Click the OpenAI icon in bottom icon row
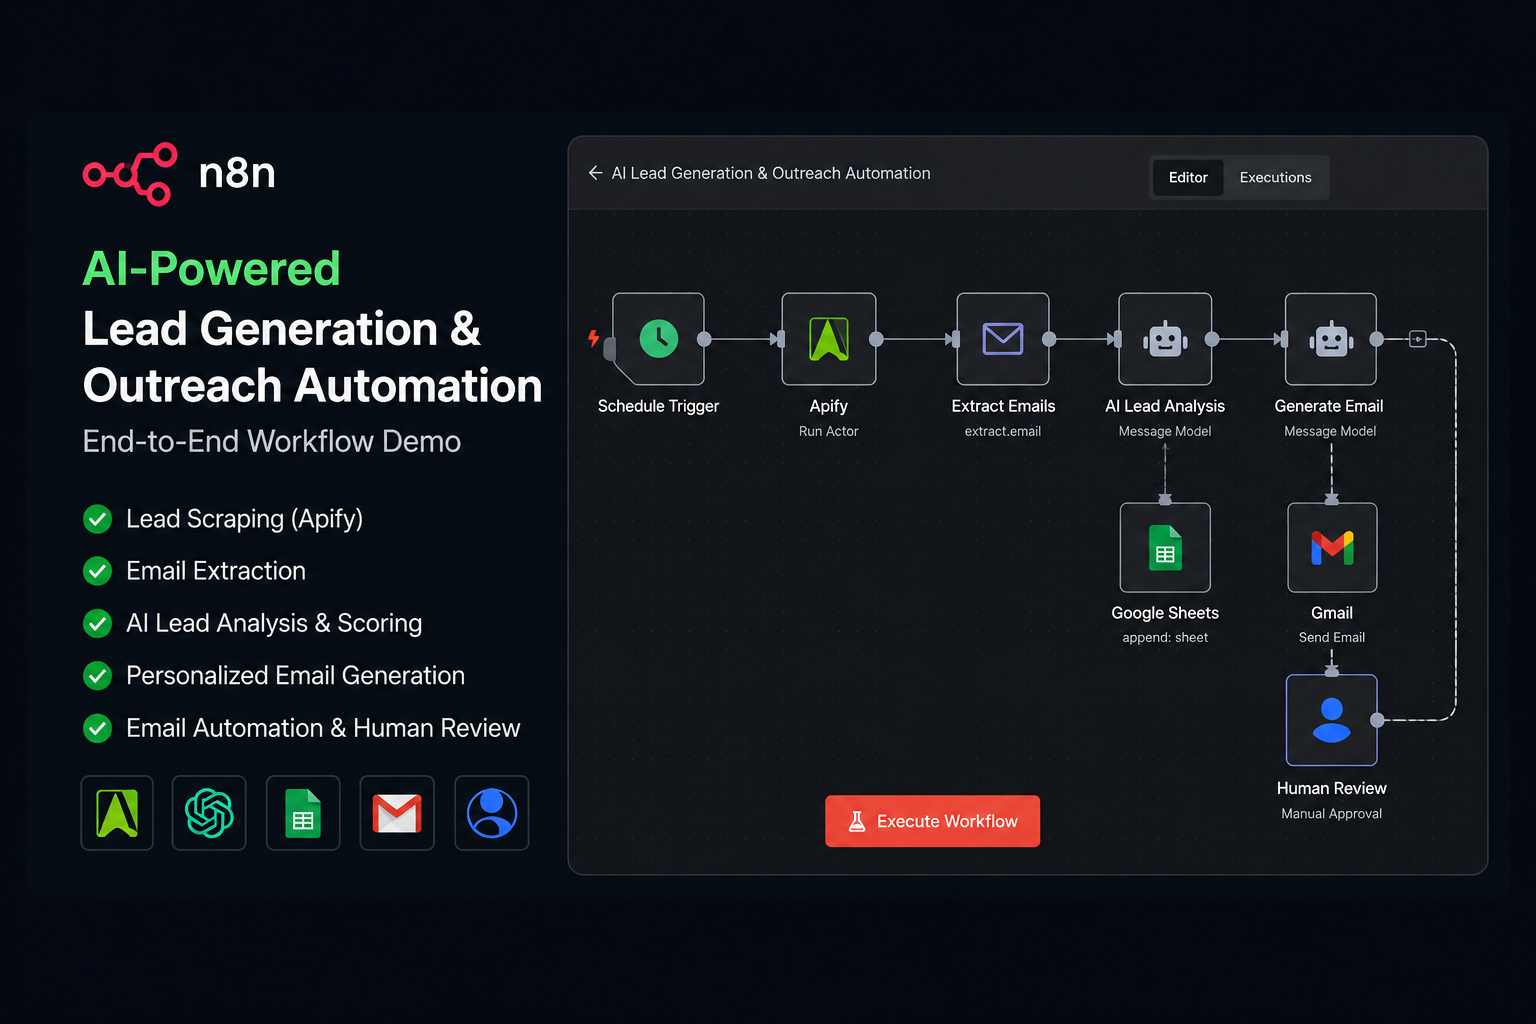 pyautogui.click(x=209, y=813)
